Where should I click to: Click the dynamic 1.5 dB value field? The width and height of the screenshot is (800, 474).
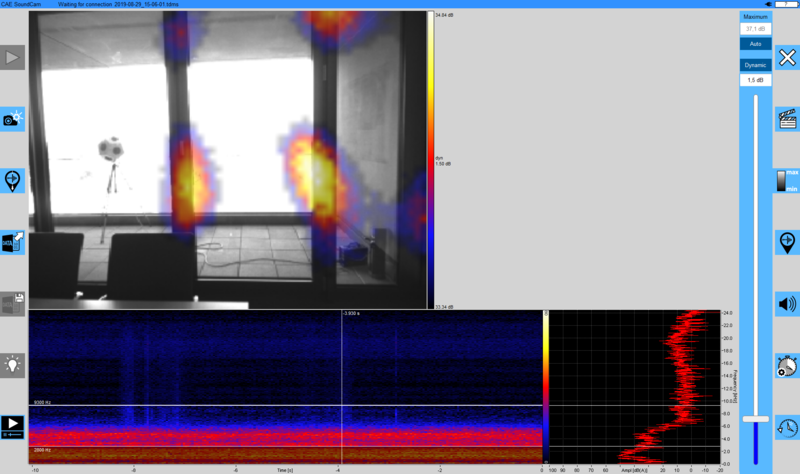click(755, 79)
